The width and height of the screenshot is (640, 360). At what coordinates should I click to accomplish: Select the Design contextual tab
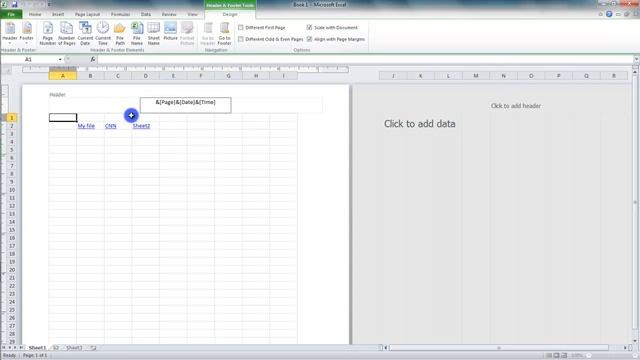point(230,14)
